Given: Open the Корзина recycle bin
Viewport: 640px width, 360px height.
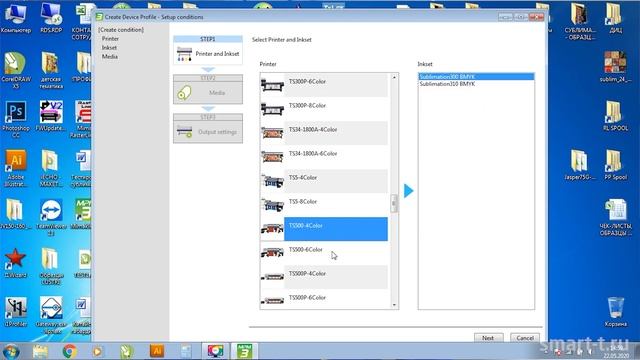Looking at the screenshot, I should 616,312.
